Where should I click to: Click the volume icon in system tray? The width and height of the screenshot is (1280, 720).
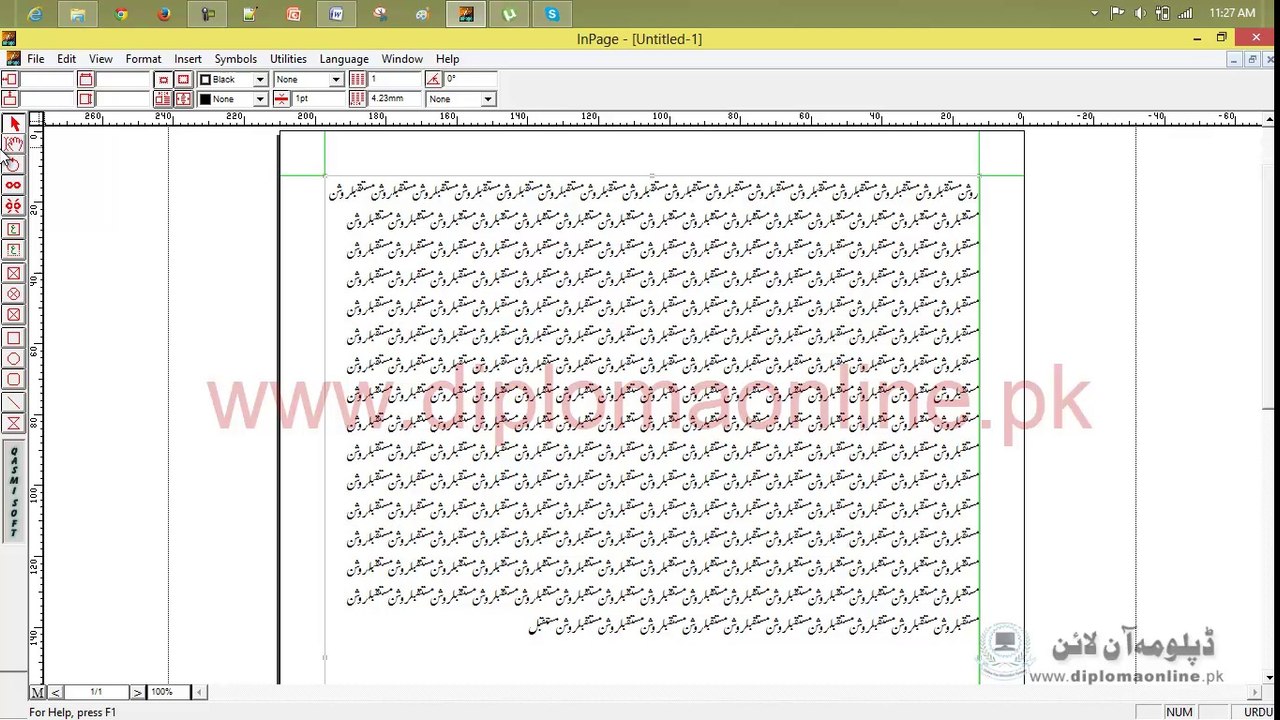tap(1140, 13)
